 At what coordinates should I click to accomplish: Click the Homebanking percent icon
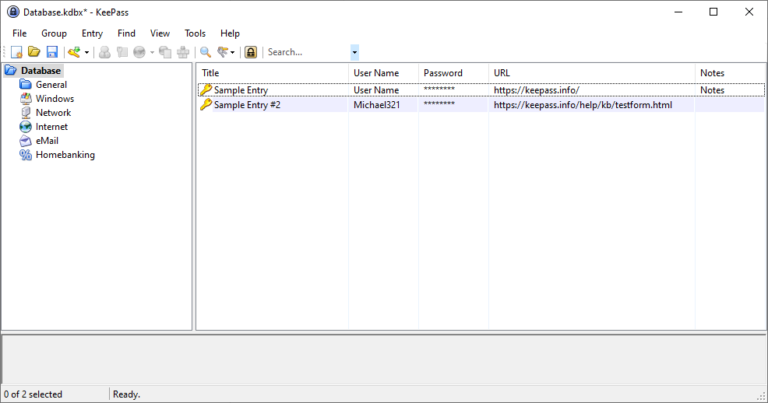pyautogui.click(x=25, y=155)
